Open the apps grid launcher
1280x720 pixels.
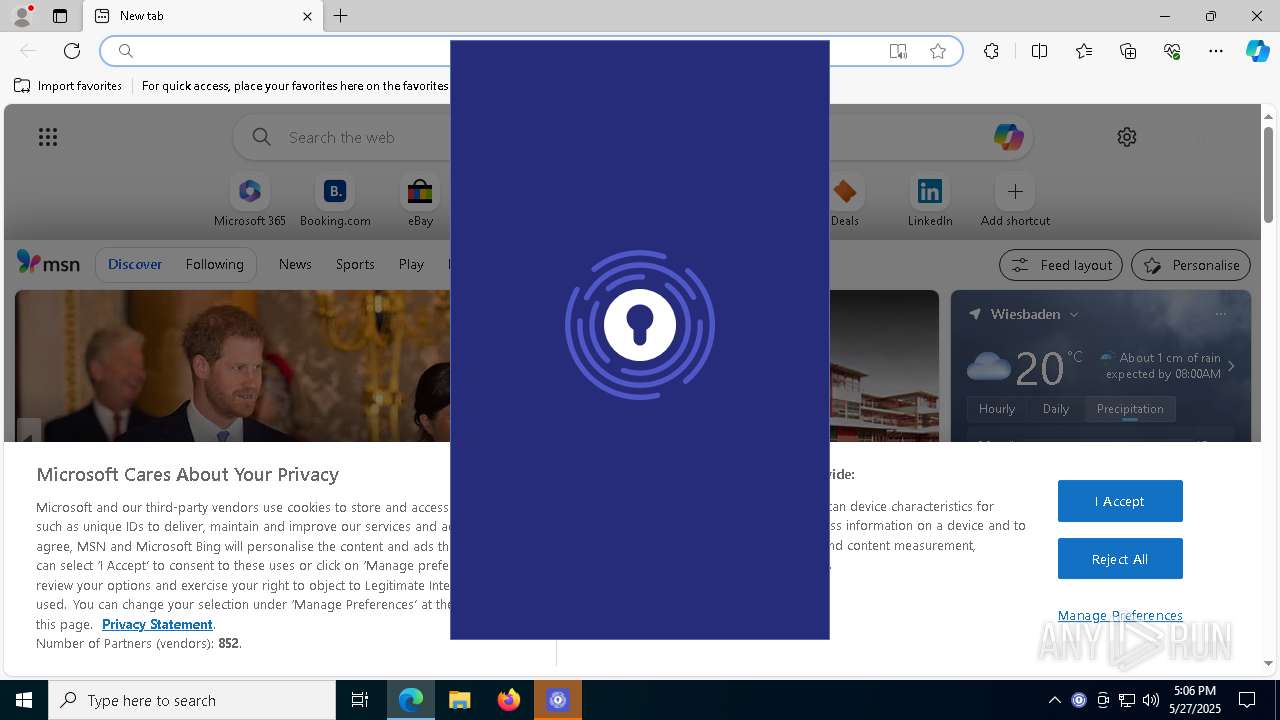(x=48, y=137)
